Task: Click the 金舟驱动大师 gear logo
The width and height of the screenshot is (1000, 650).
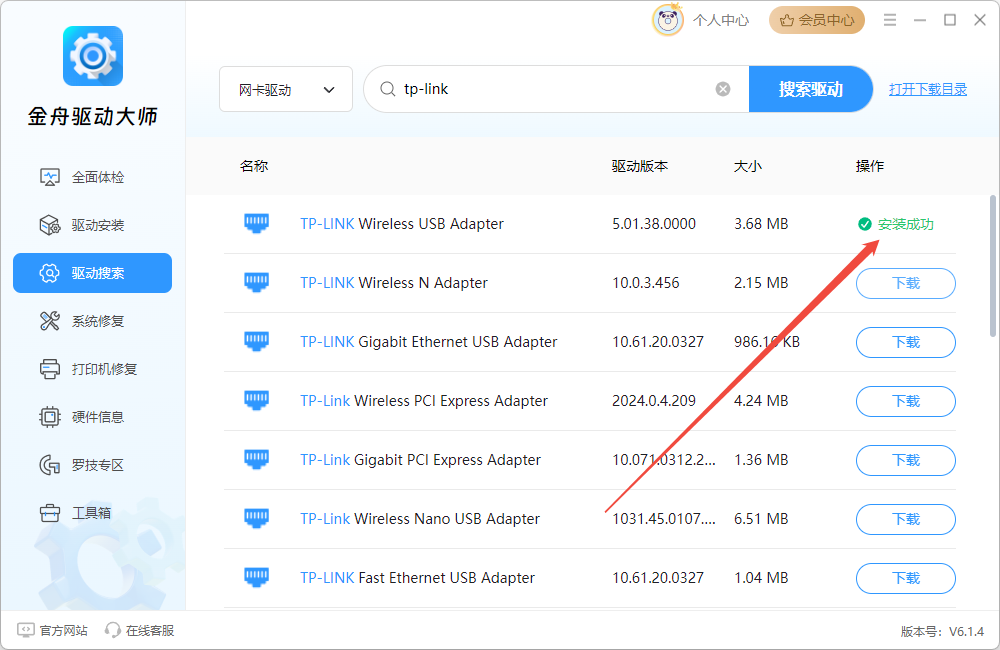Action: [93, 56]
